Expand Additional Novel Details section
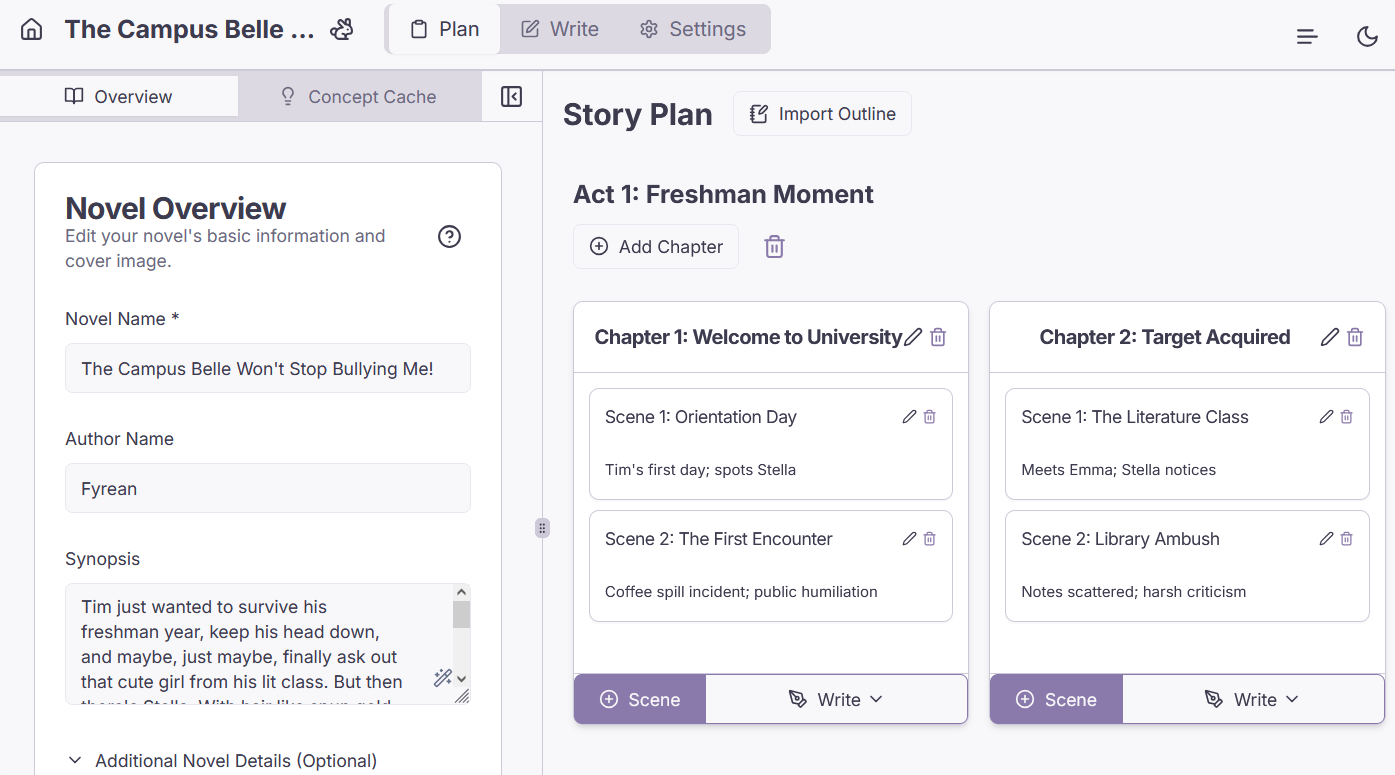The height and width of the screenshot is (775, 1395). (221, 760)
